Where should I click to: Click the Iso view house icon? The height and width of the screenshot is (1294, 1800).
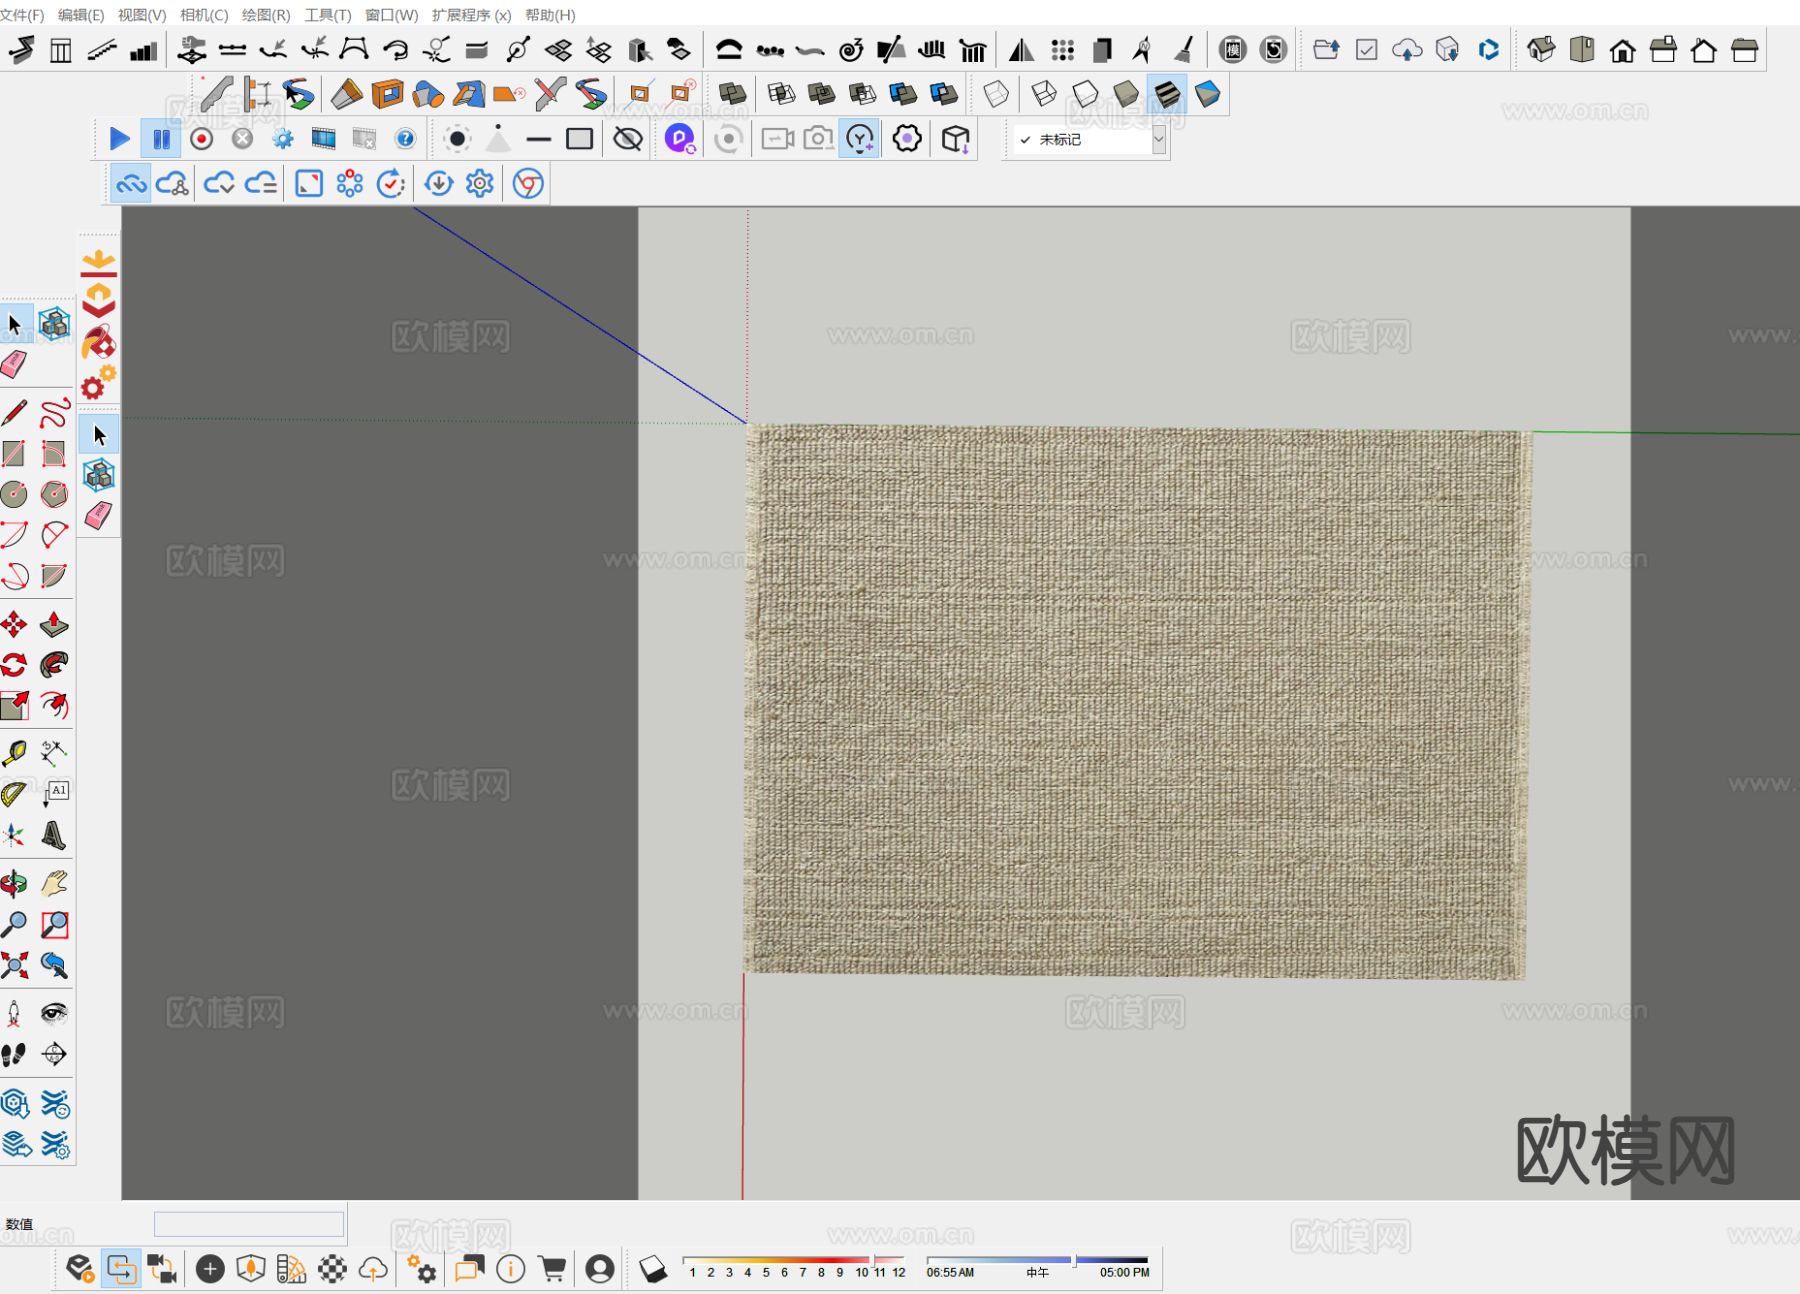1541,50
